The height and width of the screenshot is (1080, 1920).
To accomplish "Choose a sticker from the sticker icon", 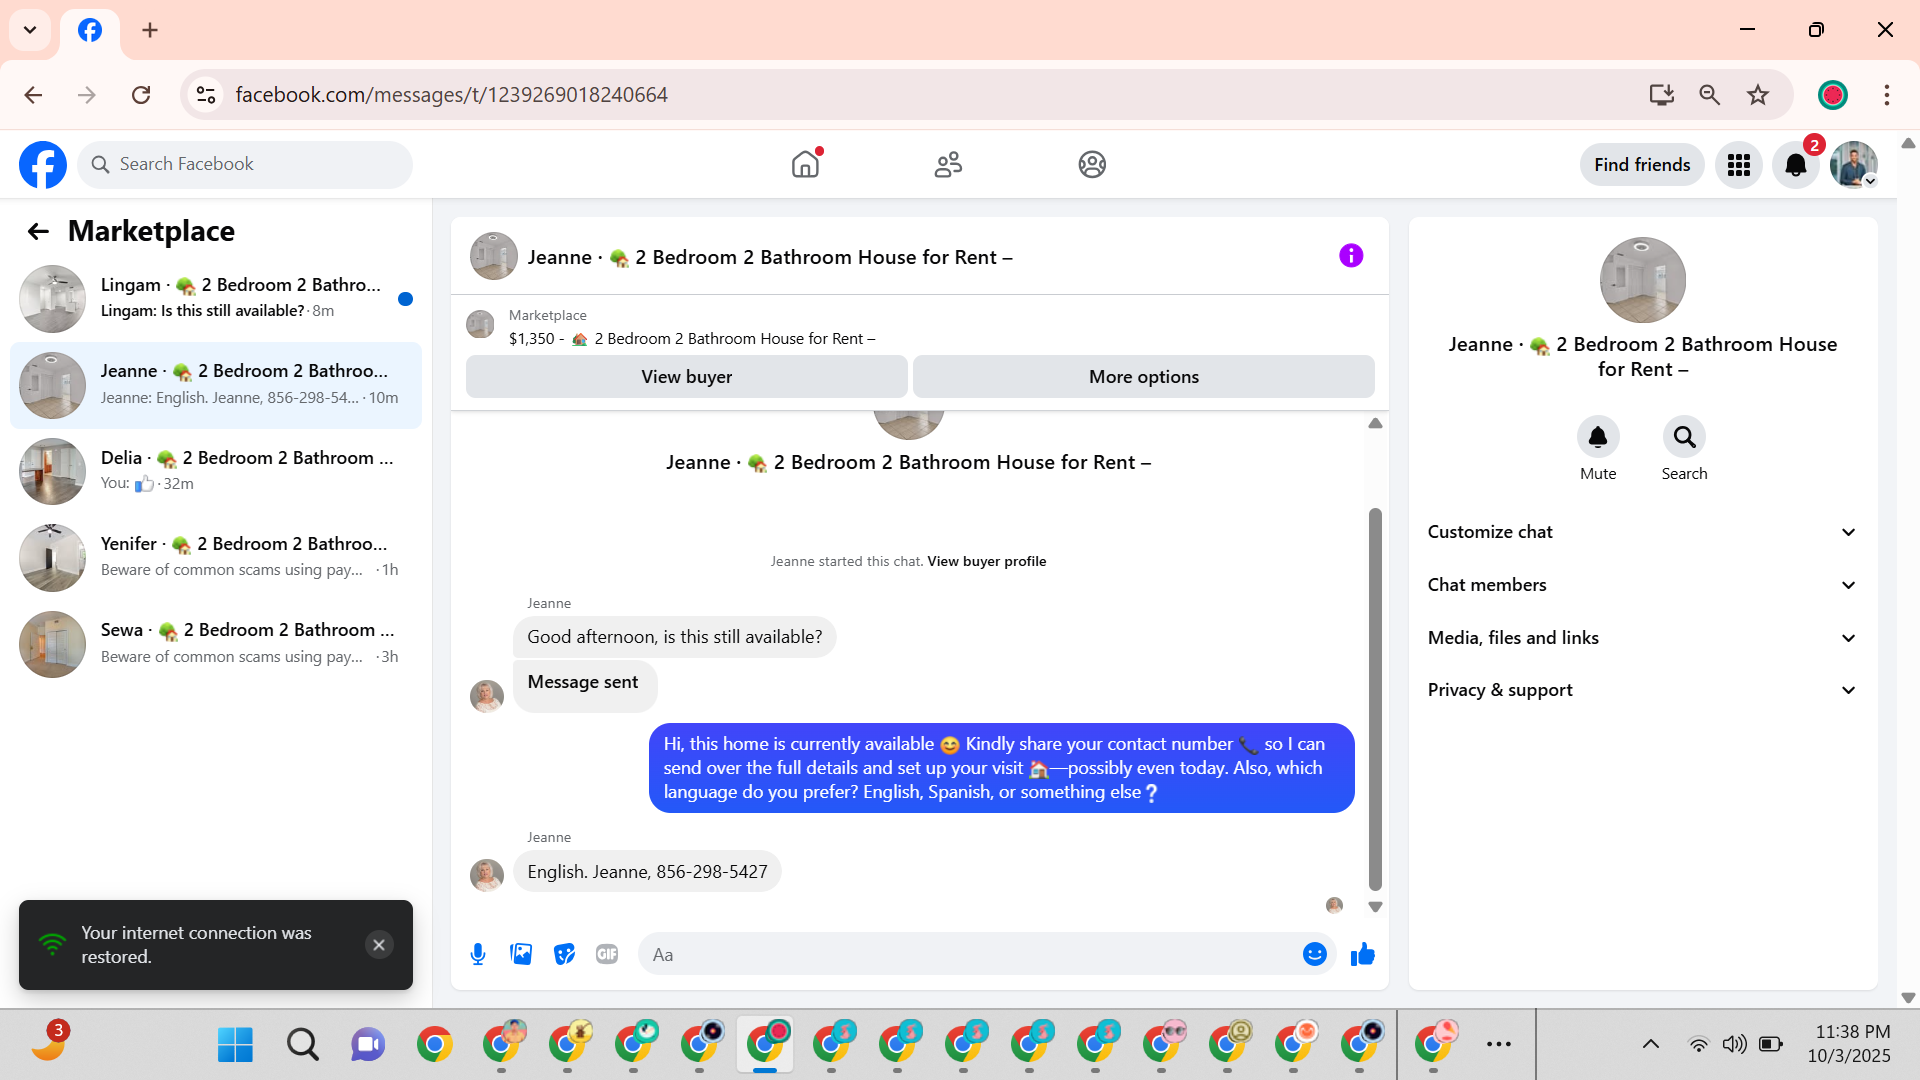I will tap(564, 954).
